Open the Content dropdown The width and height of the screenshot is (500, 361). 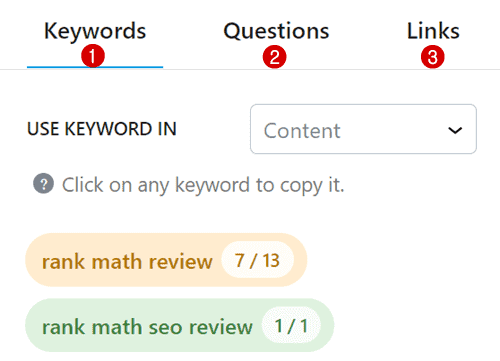click(363, 129)
